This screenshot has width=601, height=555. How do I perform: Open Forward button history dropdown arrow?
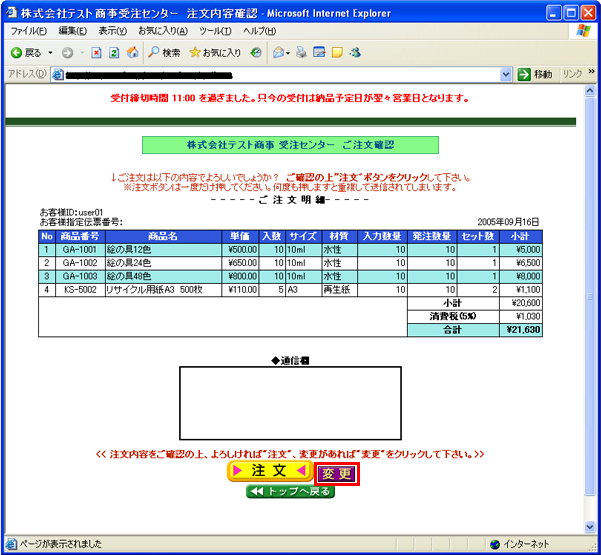(x=82, y=53)
